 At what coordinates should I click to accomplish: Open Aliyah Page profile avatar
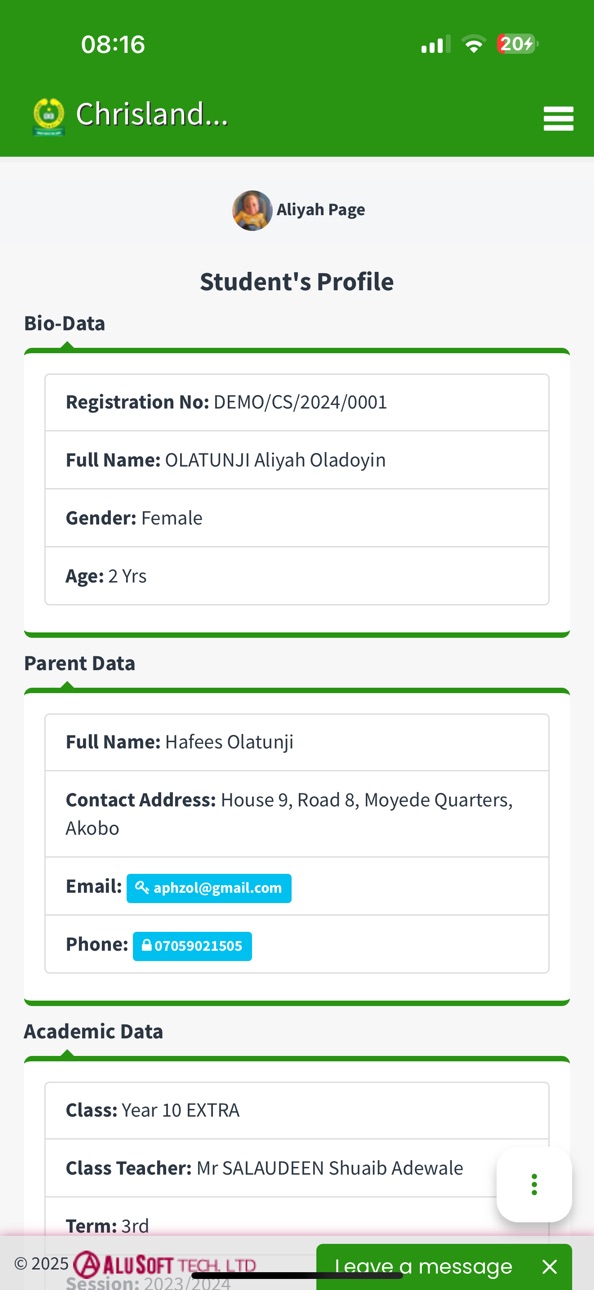[252, 210]
